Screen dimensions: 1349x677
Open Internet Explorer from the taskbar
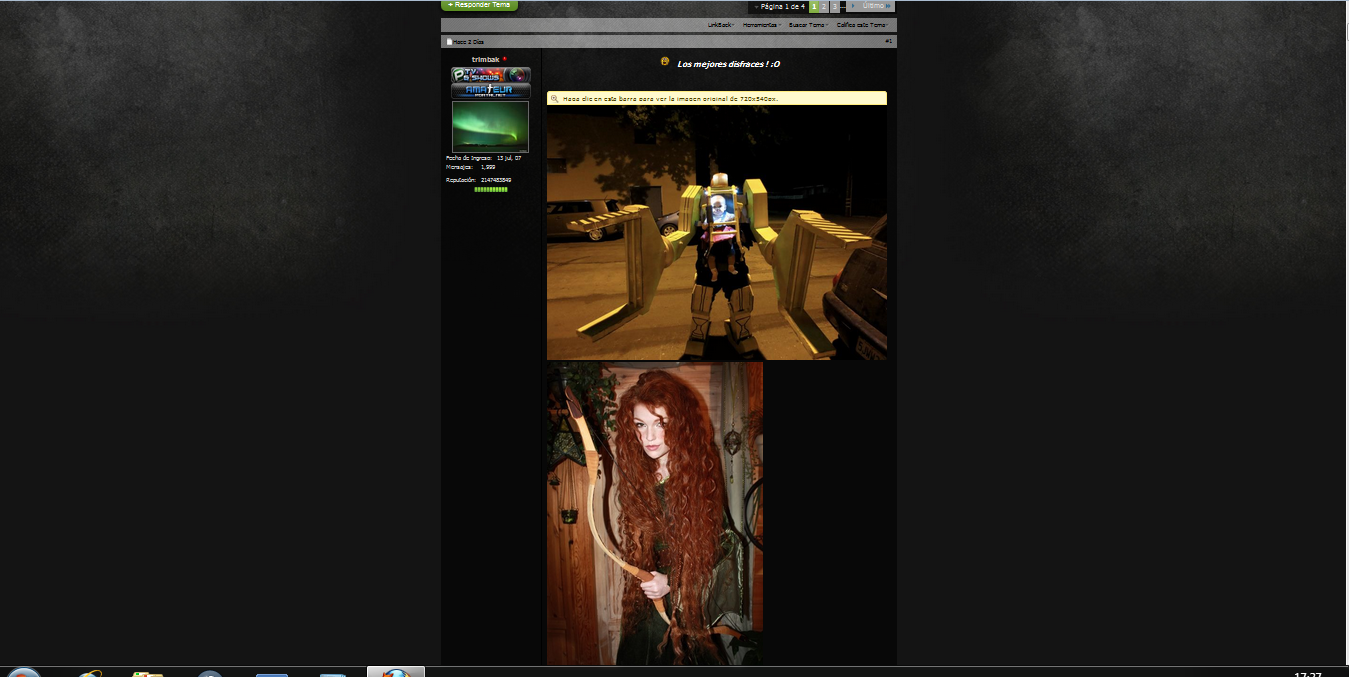[91, 673]
